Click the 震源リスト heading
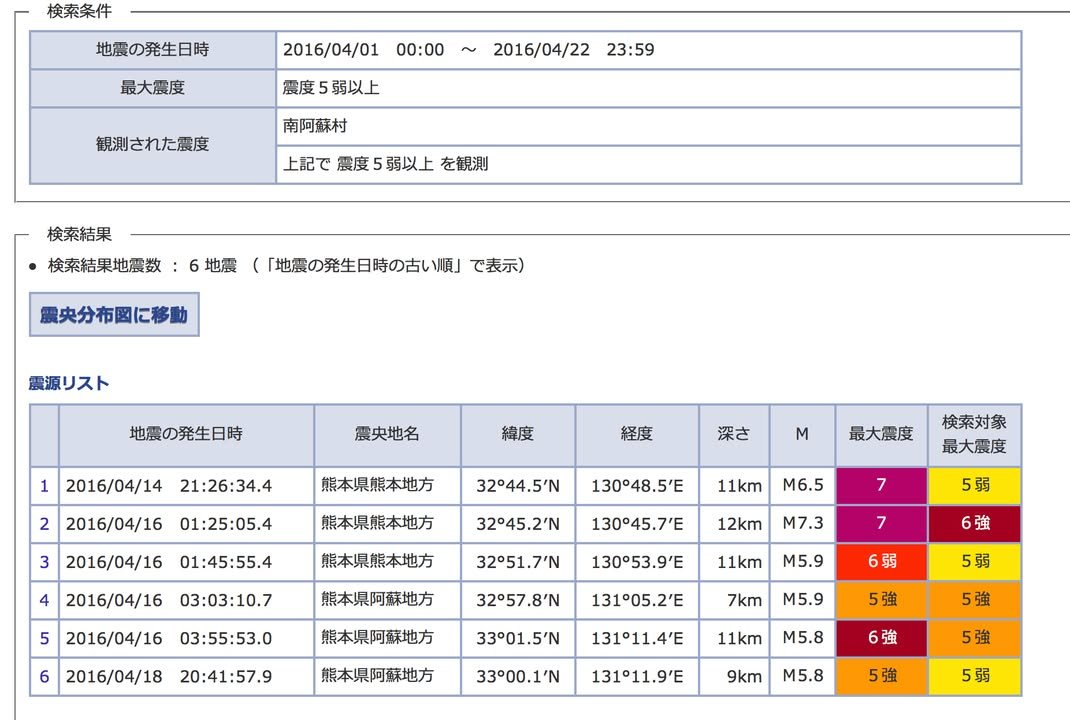1070x720 pixels. [69, 383]
